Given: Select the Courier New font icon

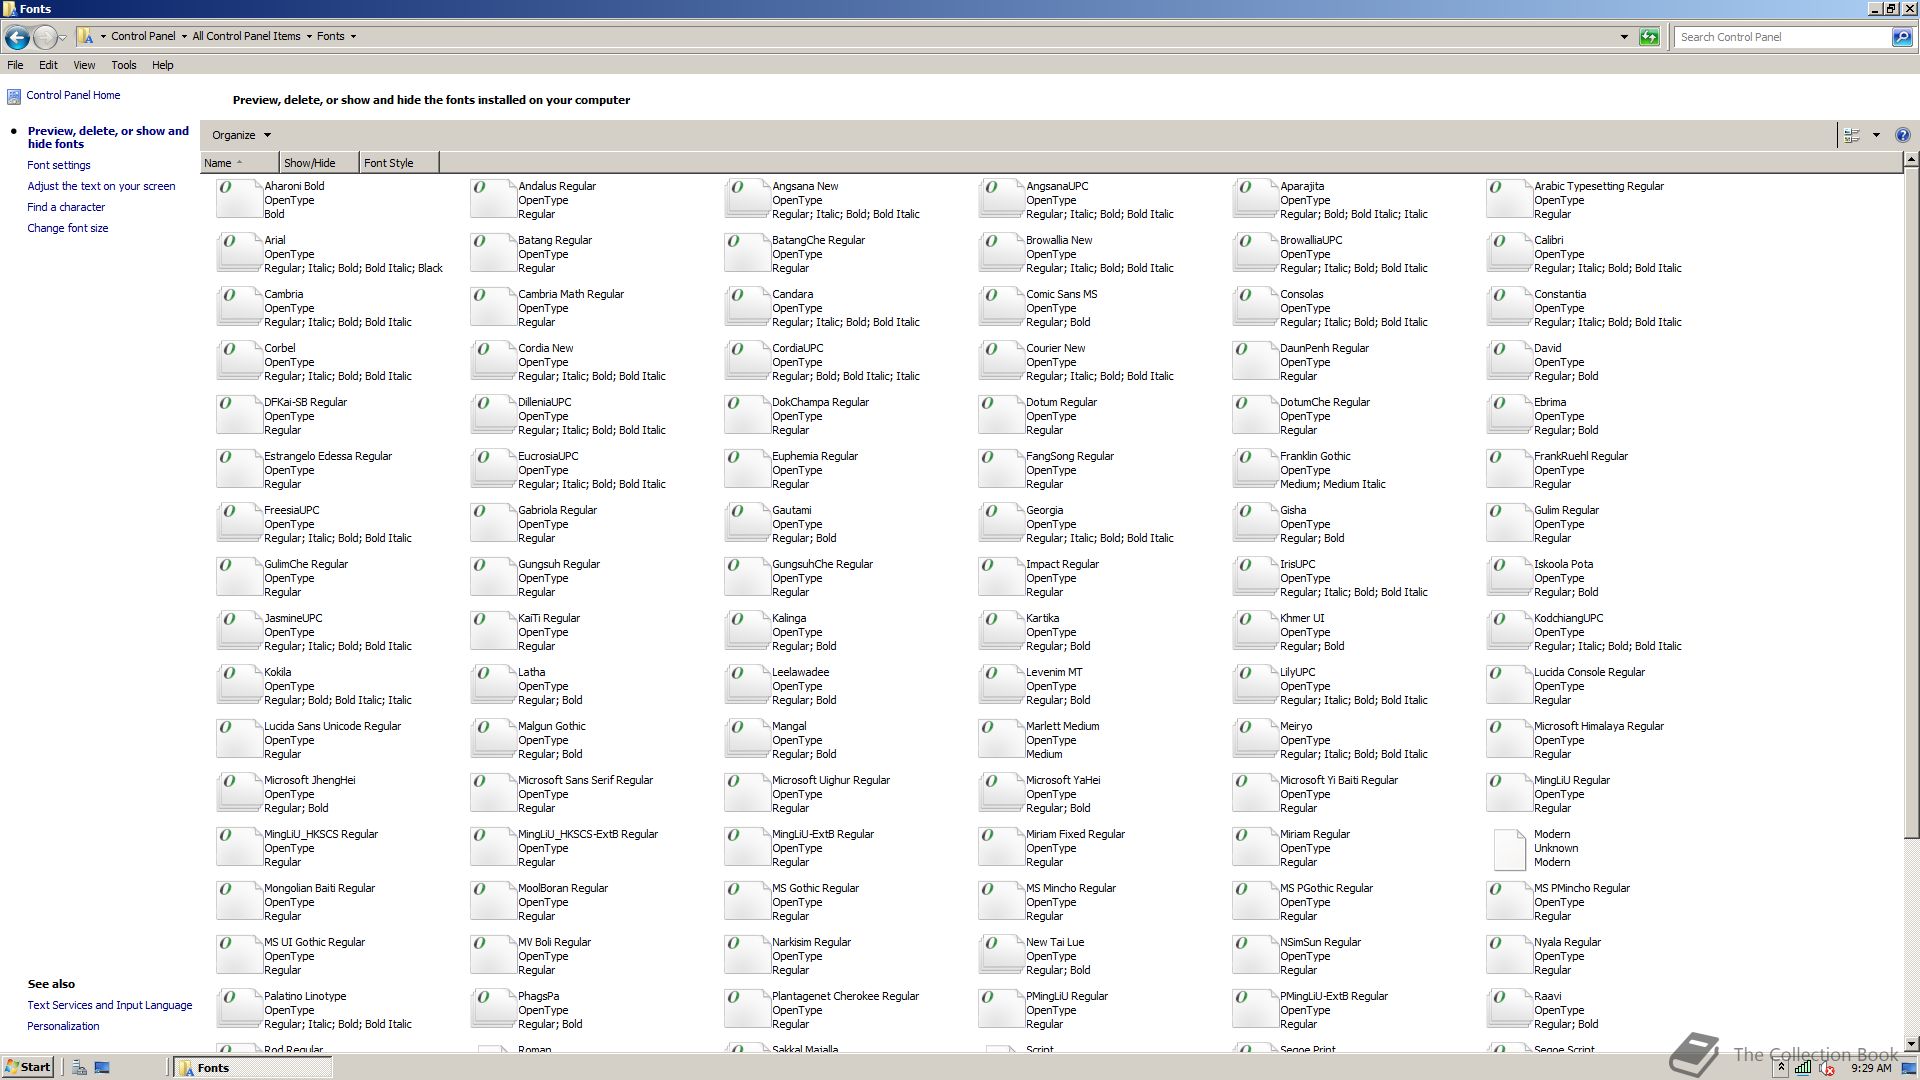Looking at the screenshot, I should 1000,361.
